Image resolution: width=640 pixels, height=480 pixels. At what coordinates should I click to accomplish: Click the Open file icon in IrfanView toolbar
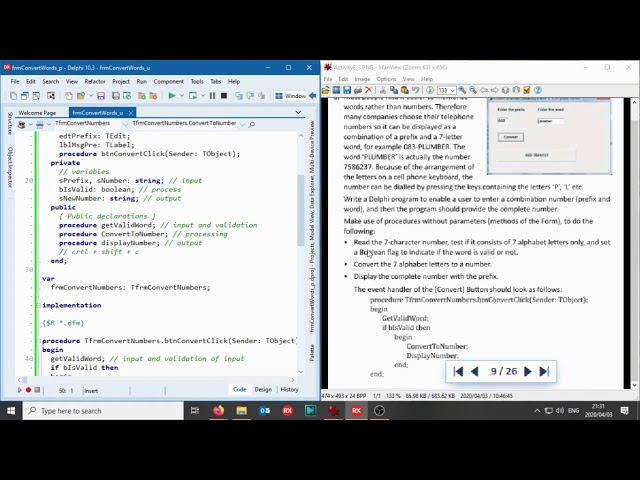(x=326, y=90)
